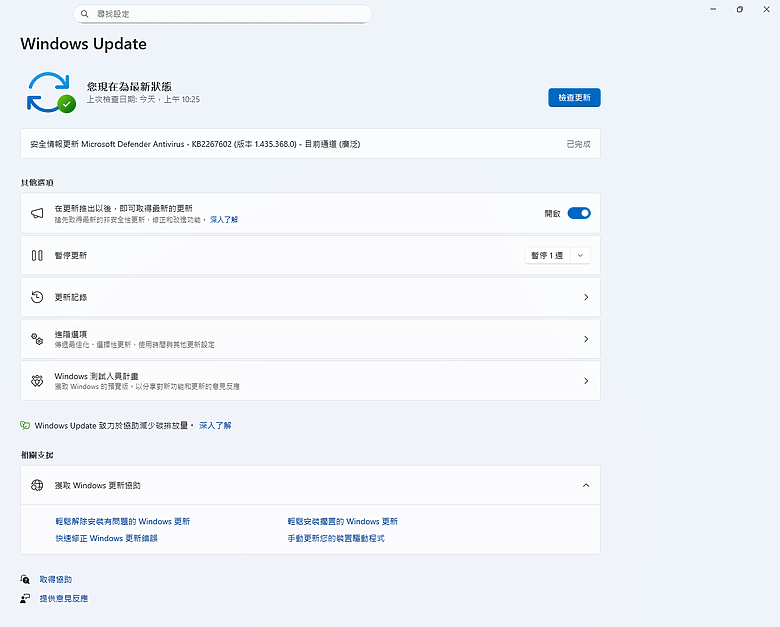Click the 開啟 toggle state label
The width and height of the screenshot is (780, 627).
click(x=552, y=213)
